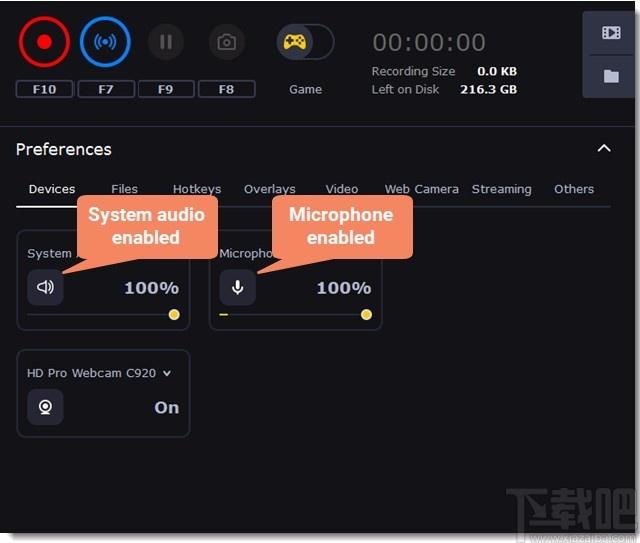Mute system audio speaker button

[x=45, y=287]
